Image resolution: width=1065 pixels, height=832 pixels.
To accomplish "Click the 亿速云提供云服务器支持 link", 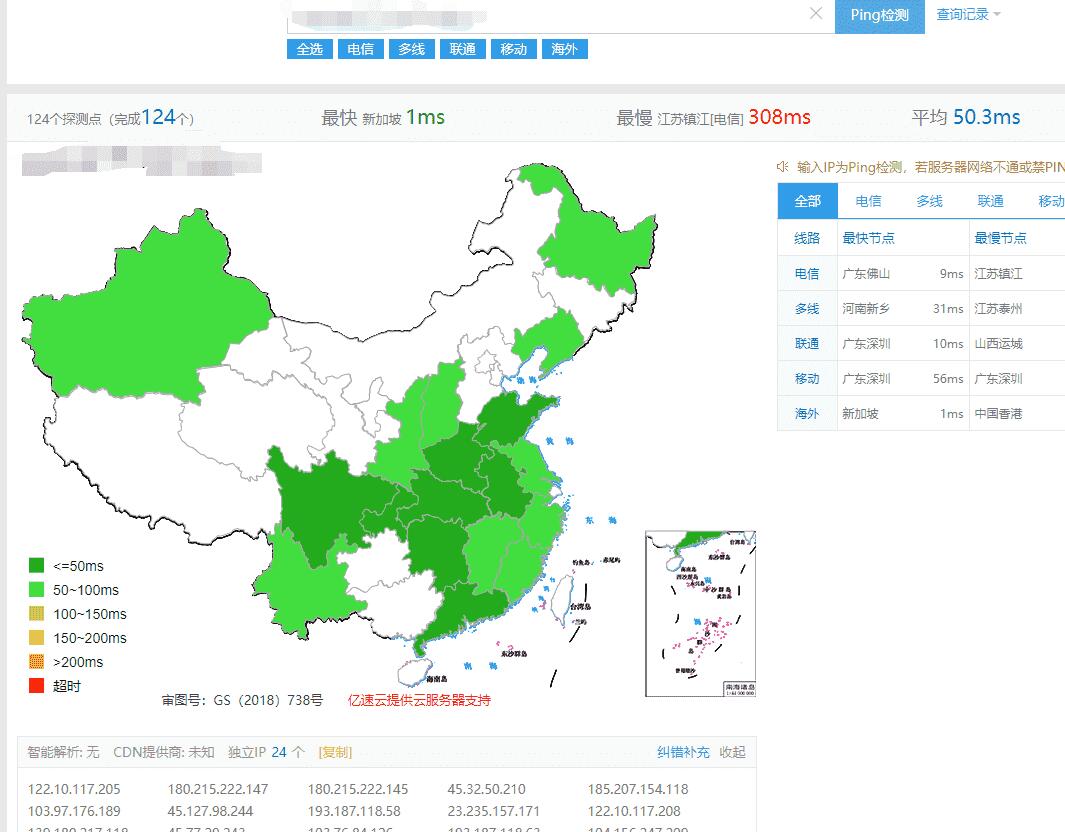I will [419, 700].
